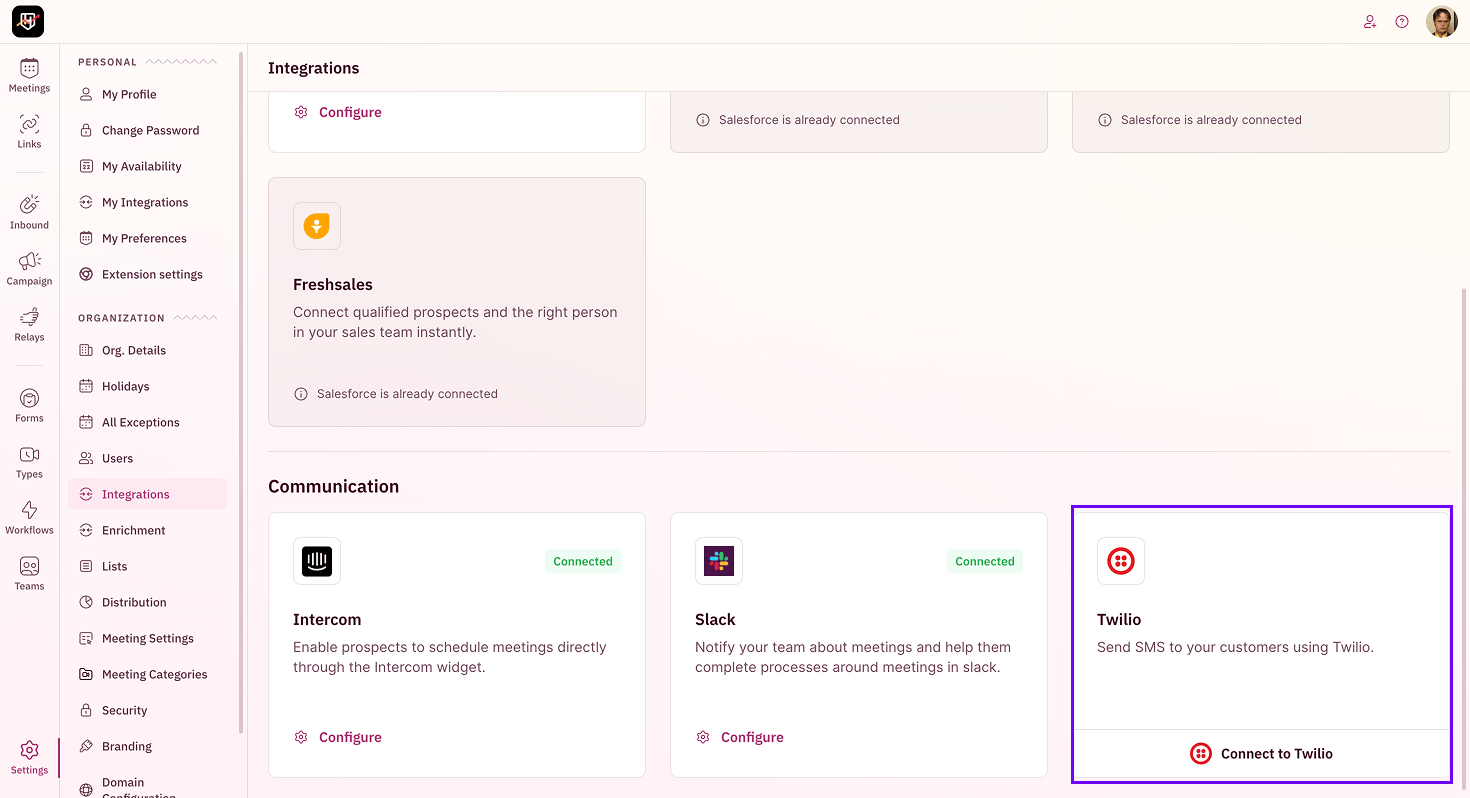Viewport: 1470px width, 798px height.
Task: Open Distribution settings
Action: tap(148, 602)
